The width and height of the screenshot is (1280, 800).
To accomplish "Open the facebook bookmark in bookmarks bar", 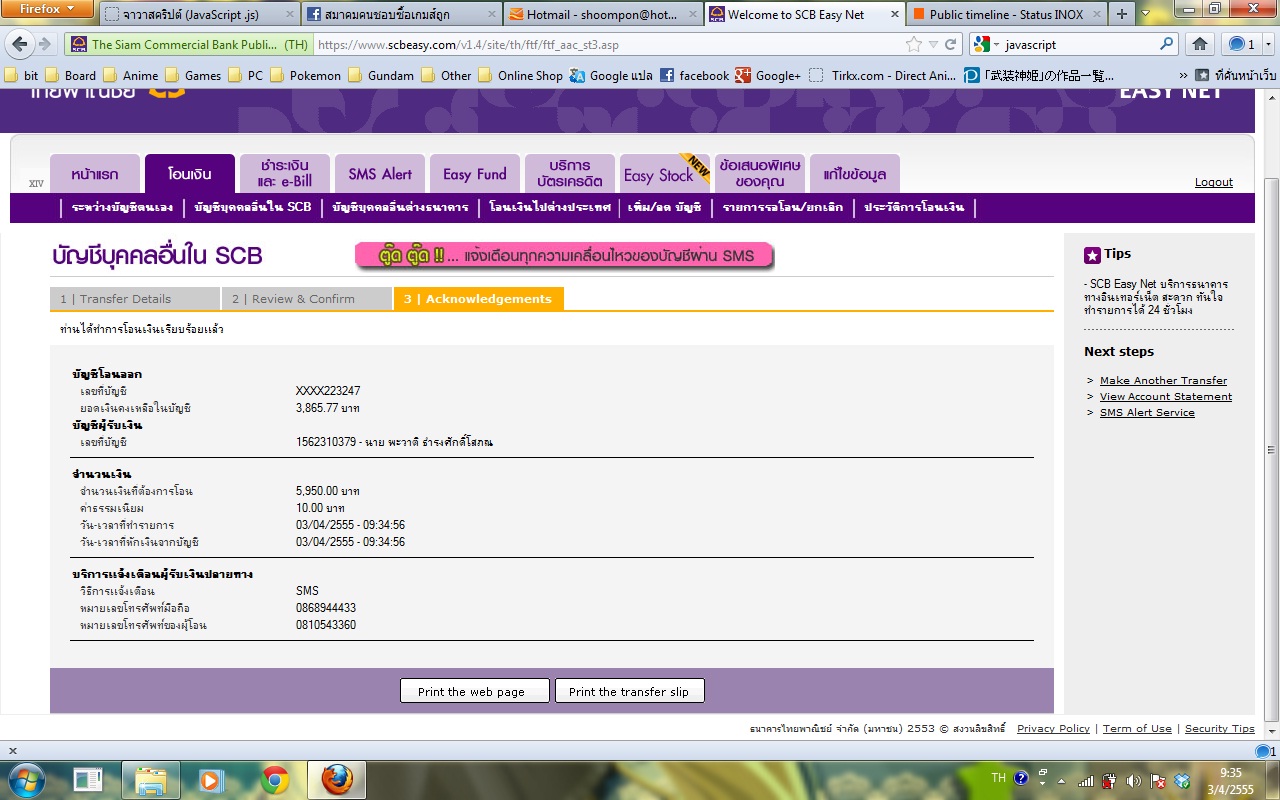I will pos(694,75).
